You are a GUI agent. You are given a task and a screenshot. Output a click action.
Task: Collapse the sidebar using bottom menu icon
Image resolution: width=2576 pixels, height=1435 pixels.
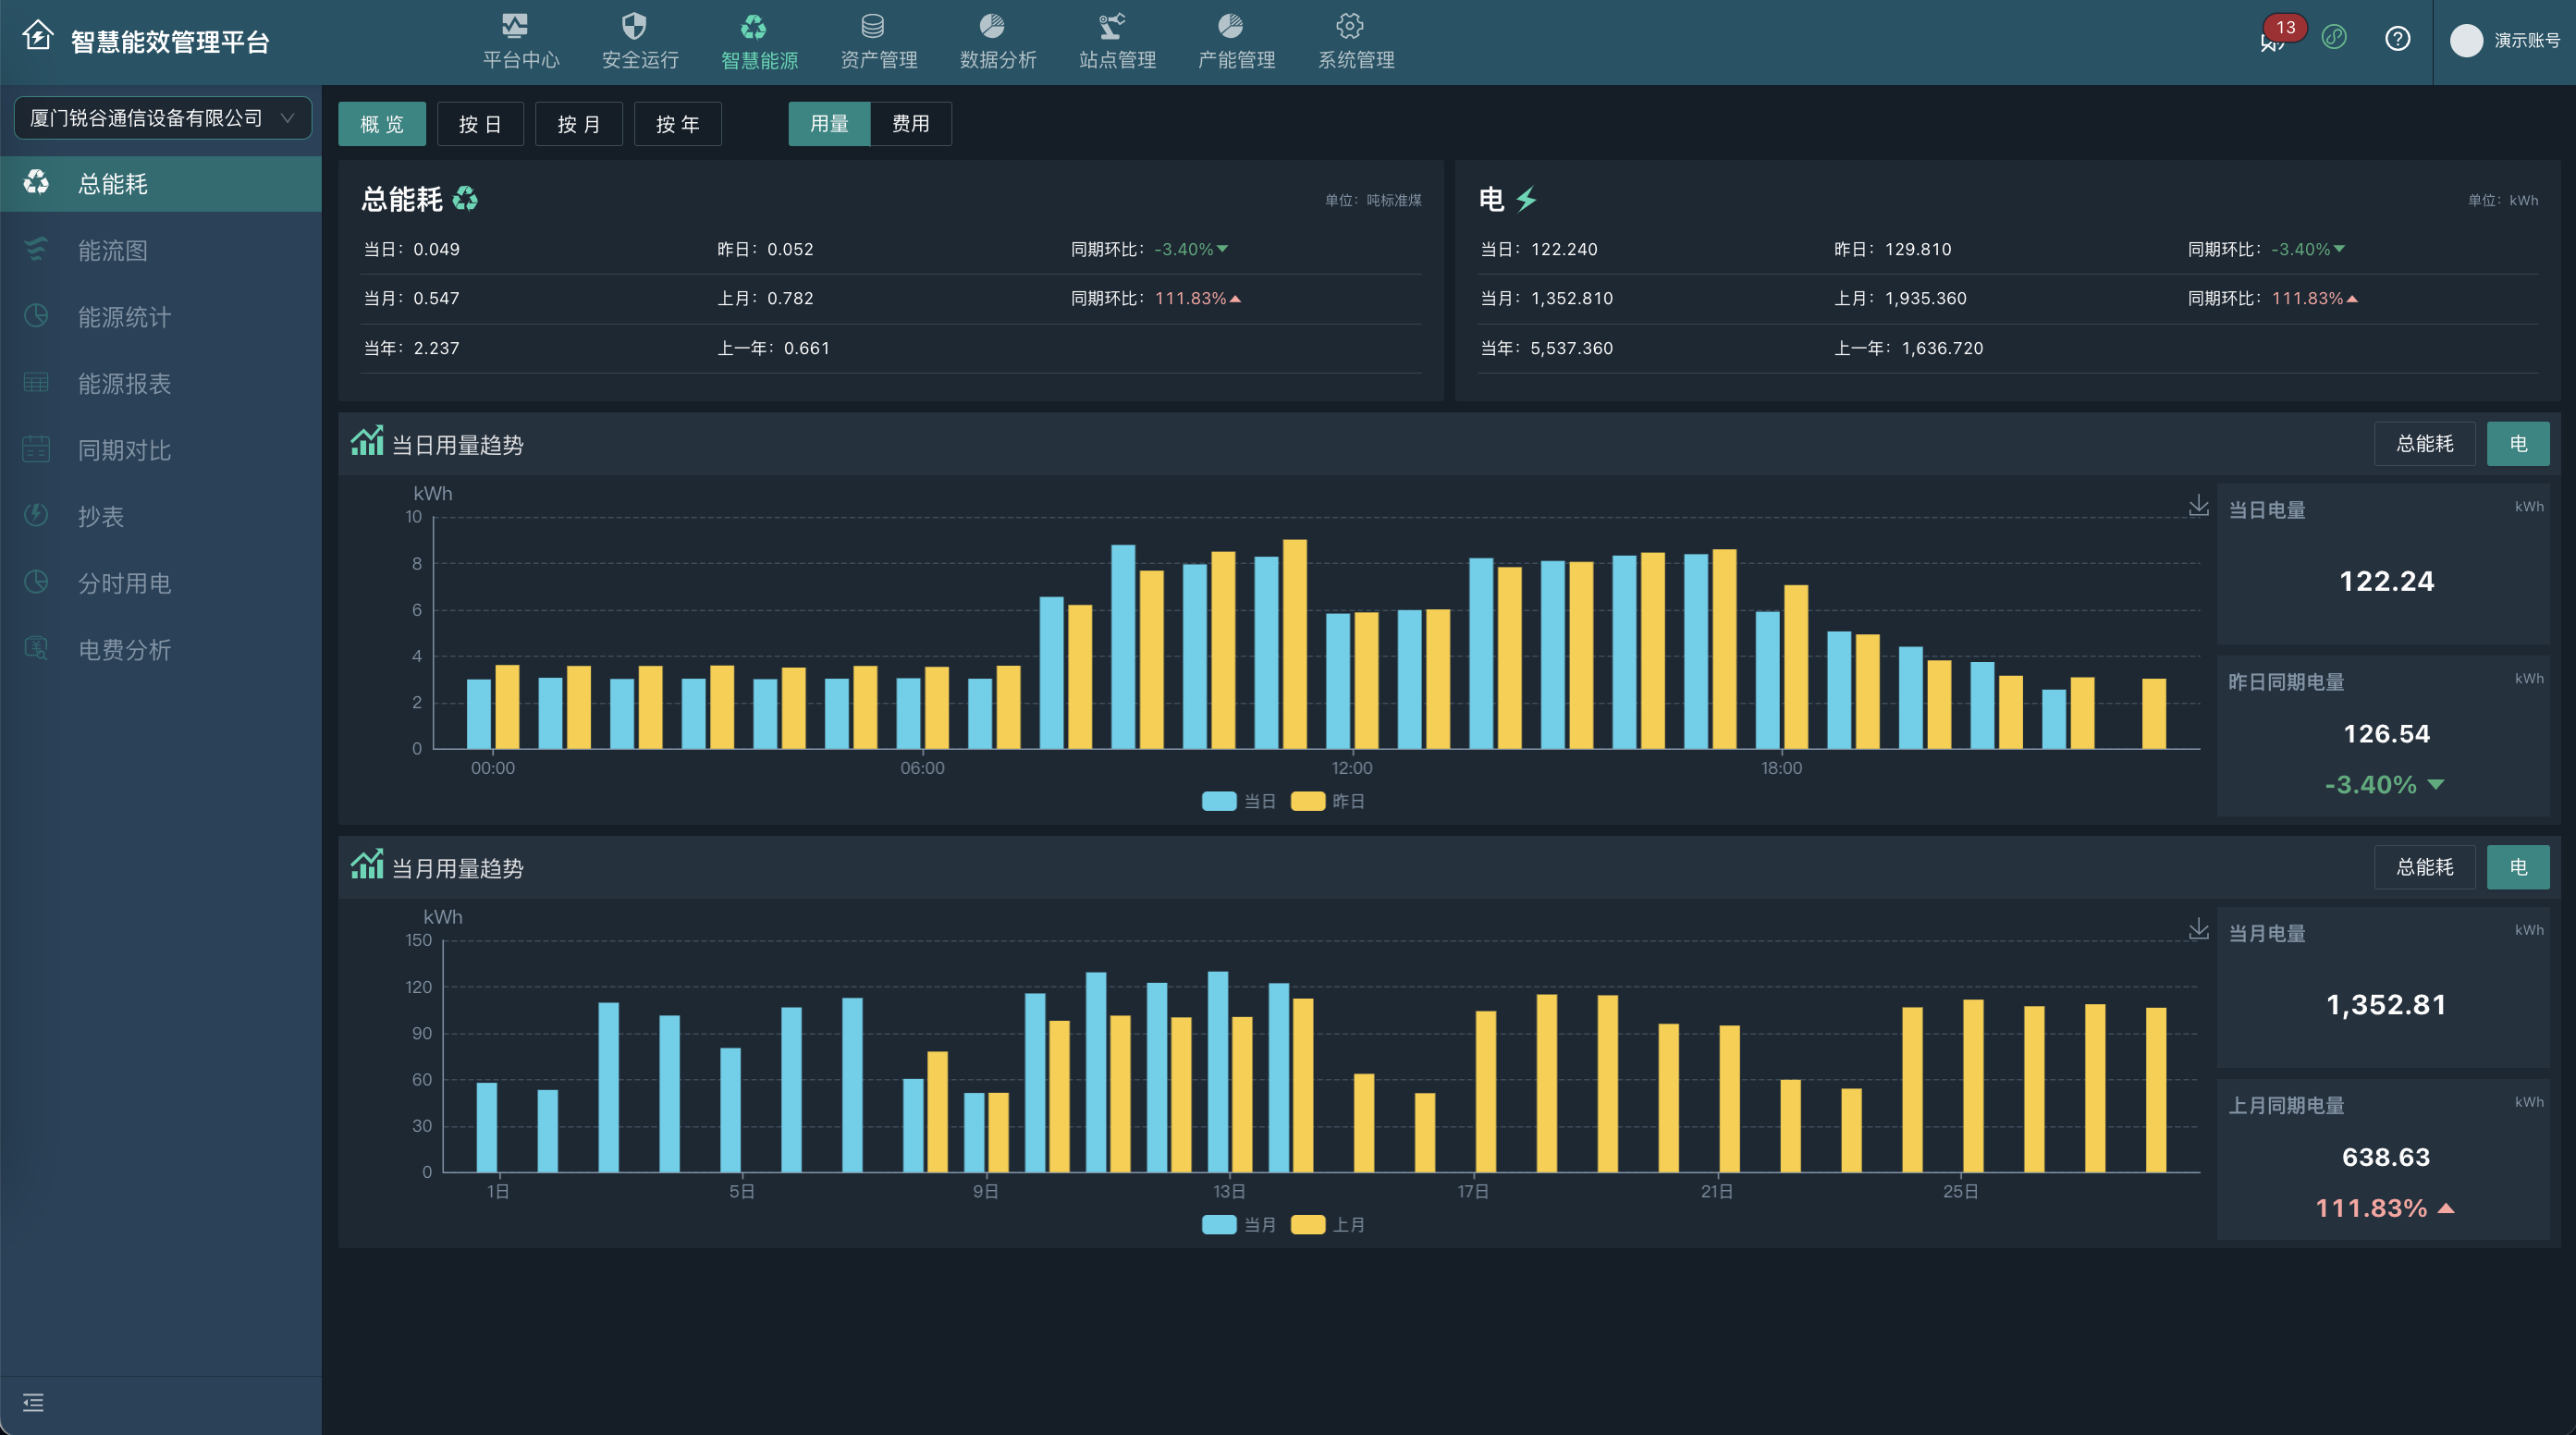pos(33,1402)
